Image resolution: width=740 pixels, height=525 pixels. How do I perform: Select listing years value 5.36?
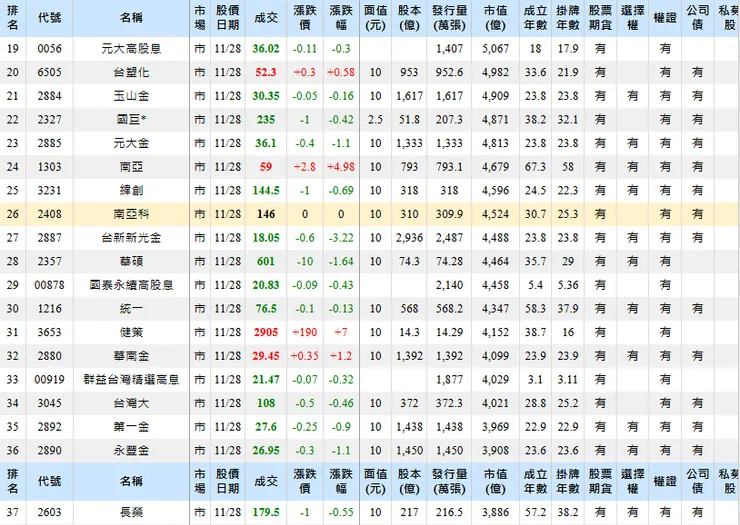pos(567,285)
